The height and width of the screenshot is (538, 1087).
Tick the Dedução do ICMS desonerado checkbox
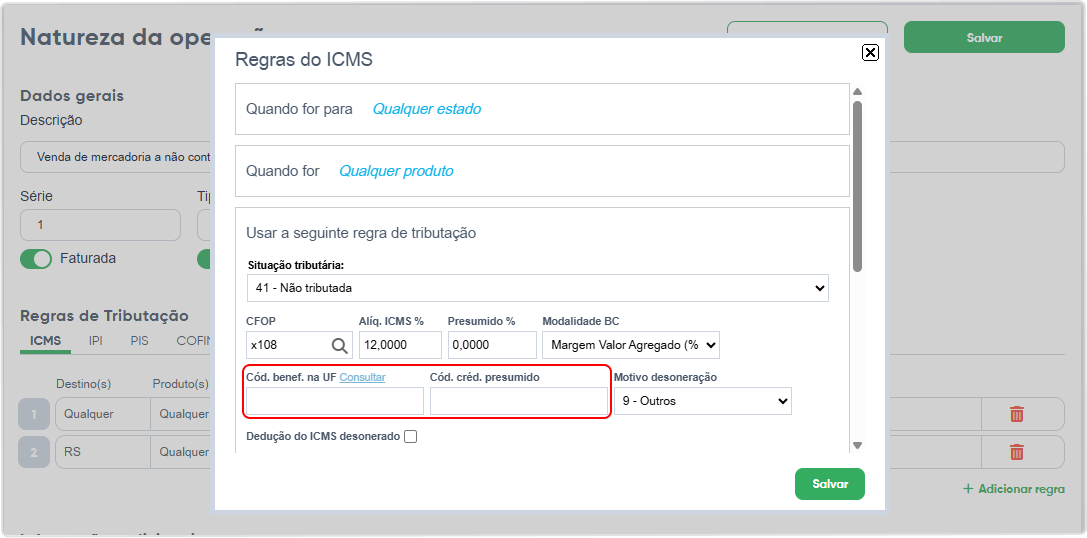pos(410,437)
